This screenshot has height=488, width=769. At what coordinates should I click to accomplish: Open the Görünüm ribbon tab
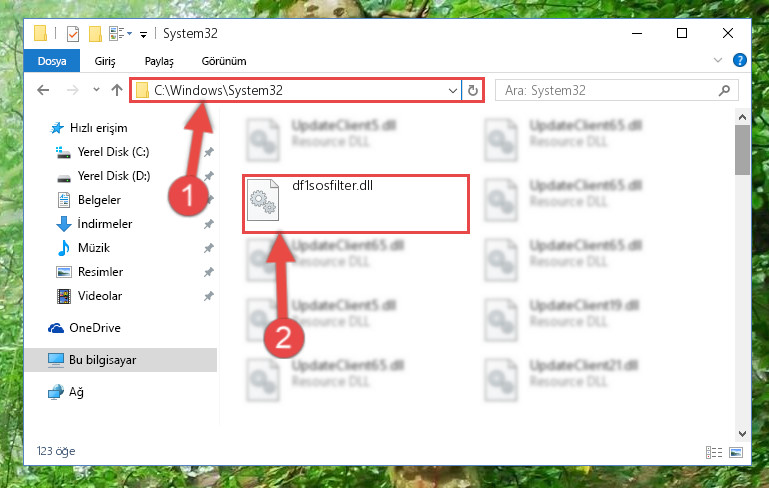pyautogui.click(x=224, y=61)
